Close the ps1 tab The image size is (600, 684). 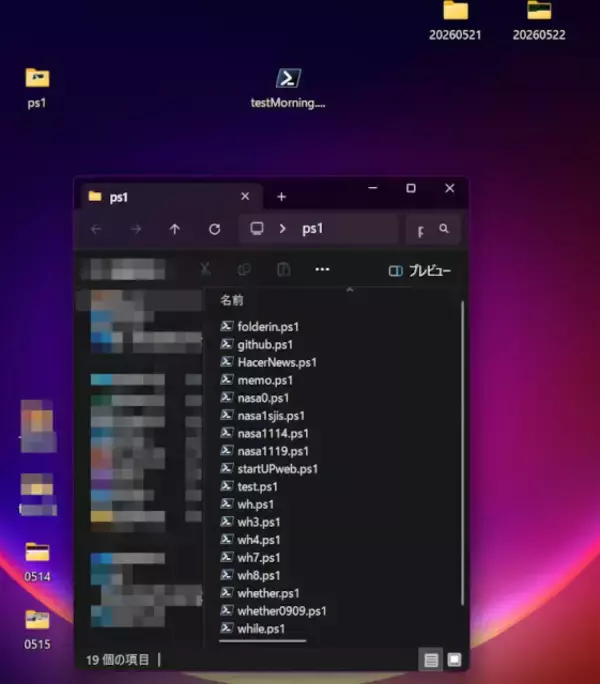(245, 197)
